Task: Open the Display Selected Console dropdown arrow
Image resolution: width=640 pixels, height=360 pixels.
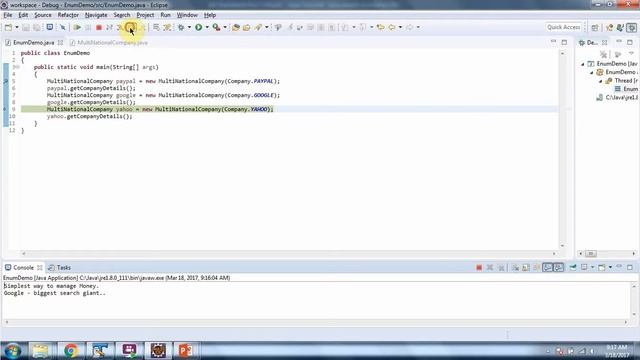Action: 592,267
